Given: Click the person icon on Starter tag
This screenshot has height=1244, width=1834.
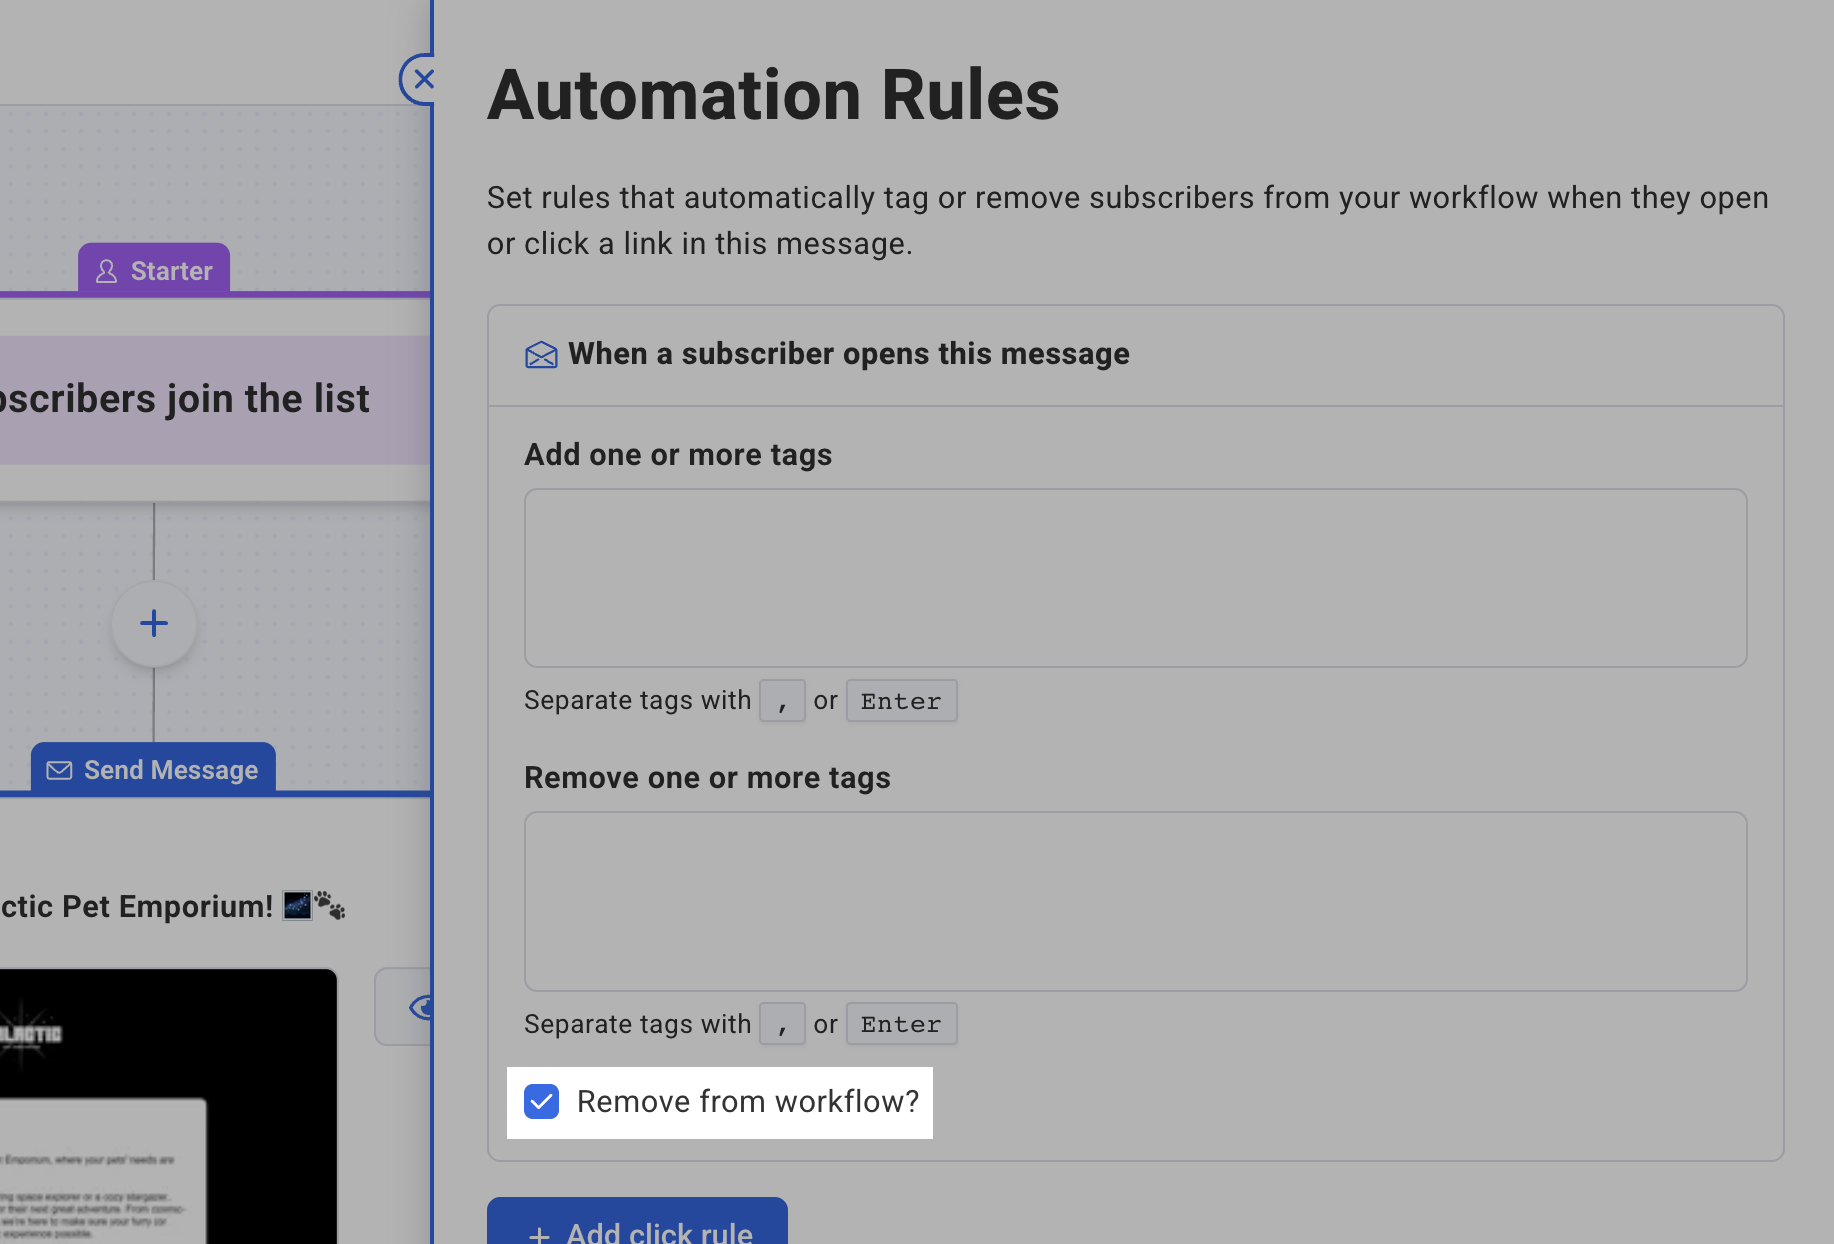Looking at the screenshot, I should (106, 271).
